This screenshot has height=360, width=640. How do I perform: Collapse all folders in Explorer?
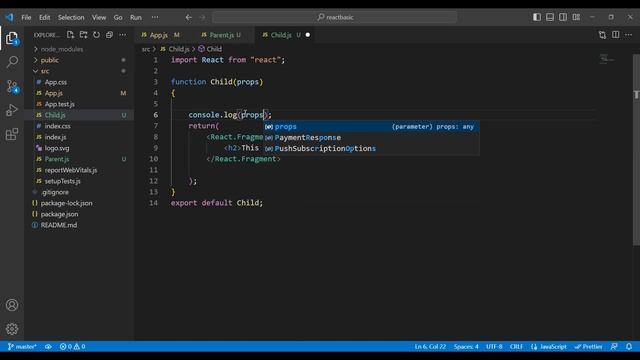[109, 35]
